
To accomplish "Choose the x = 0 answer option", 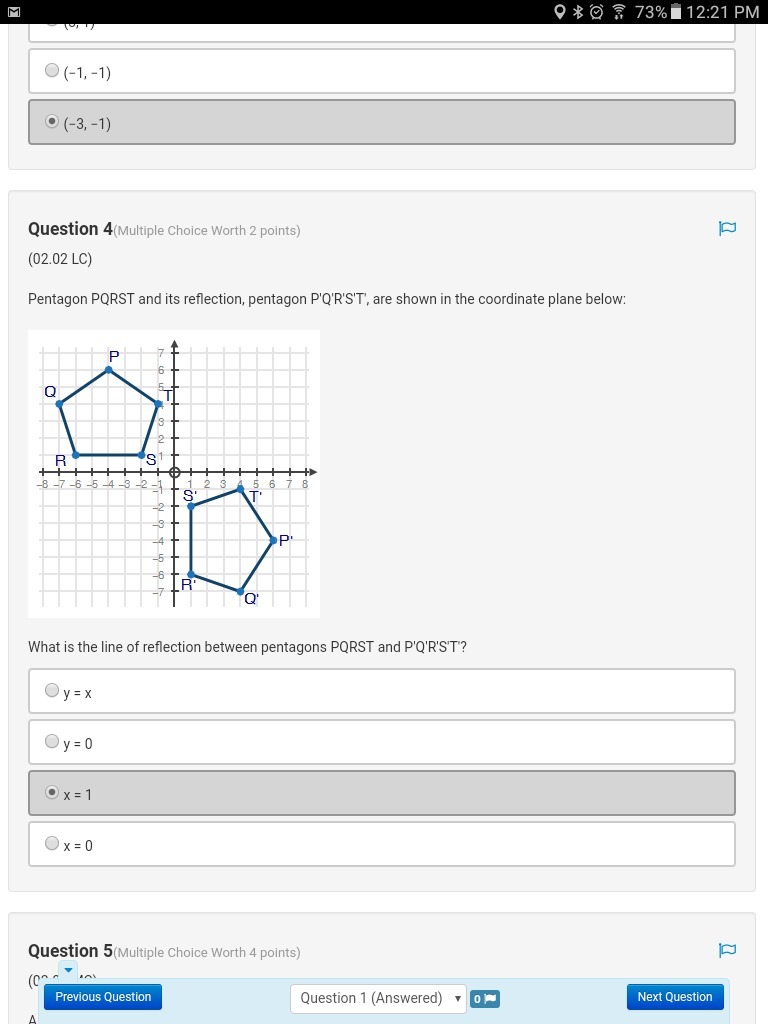I will point(52,843).
